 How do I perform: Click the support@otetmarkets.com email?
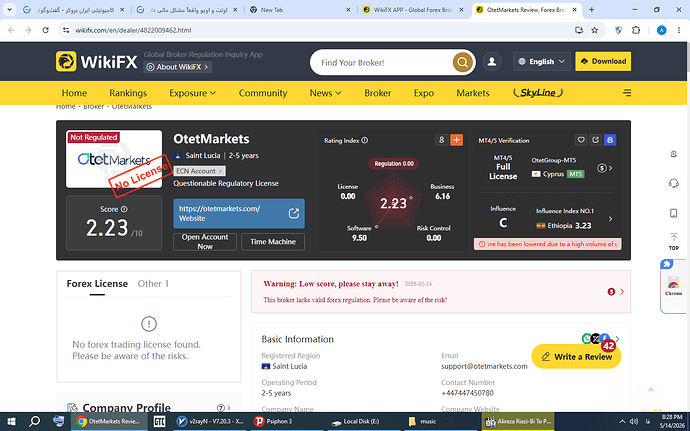pos(484,366)
